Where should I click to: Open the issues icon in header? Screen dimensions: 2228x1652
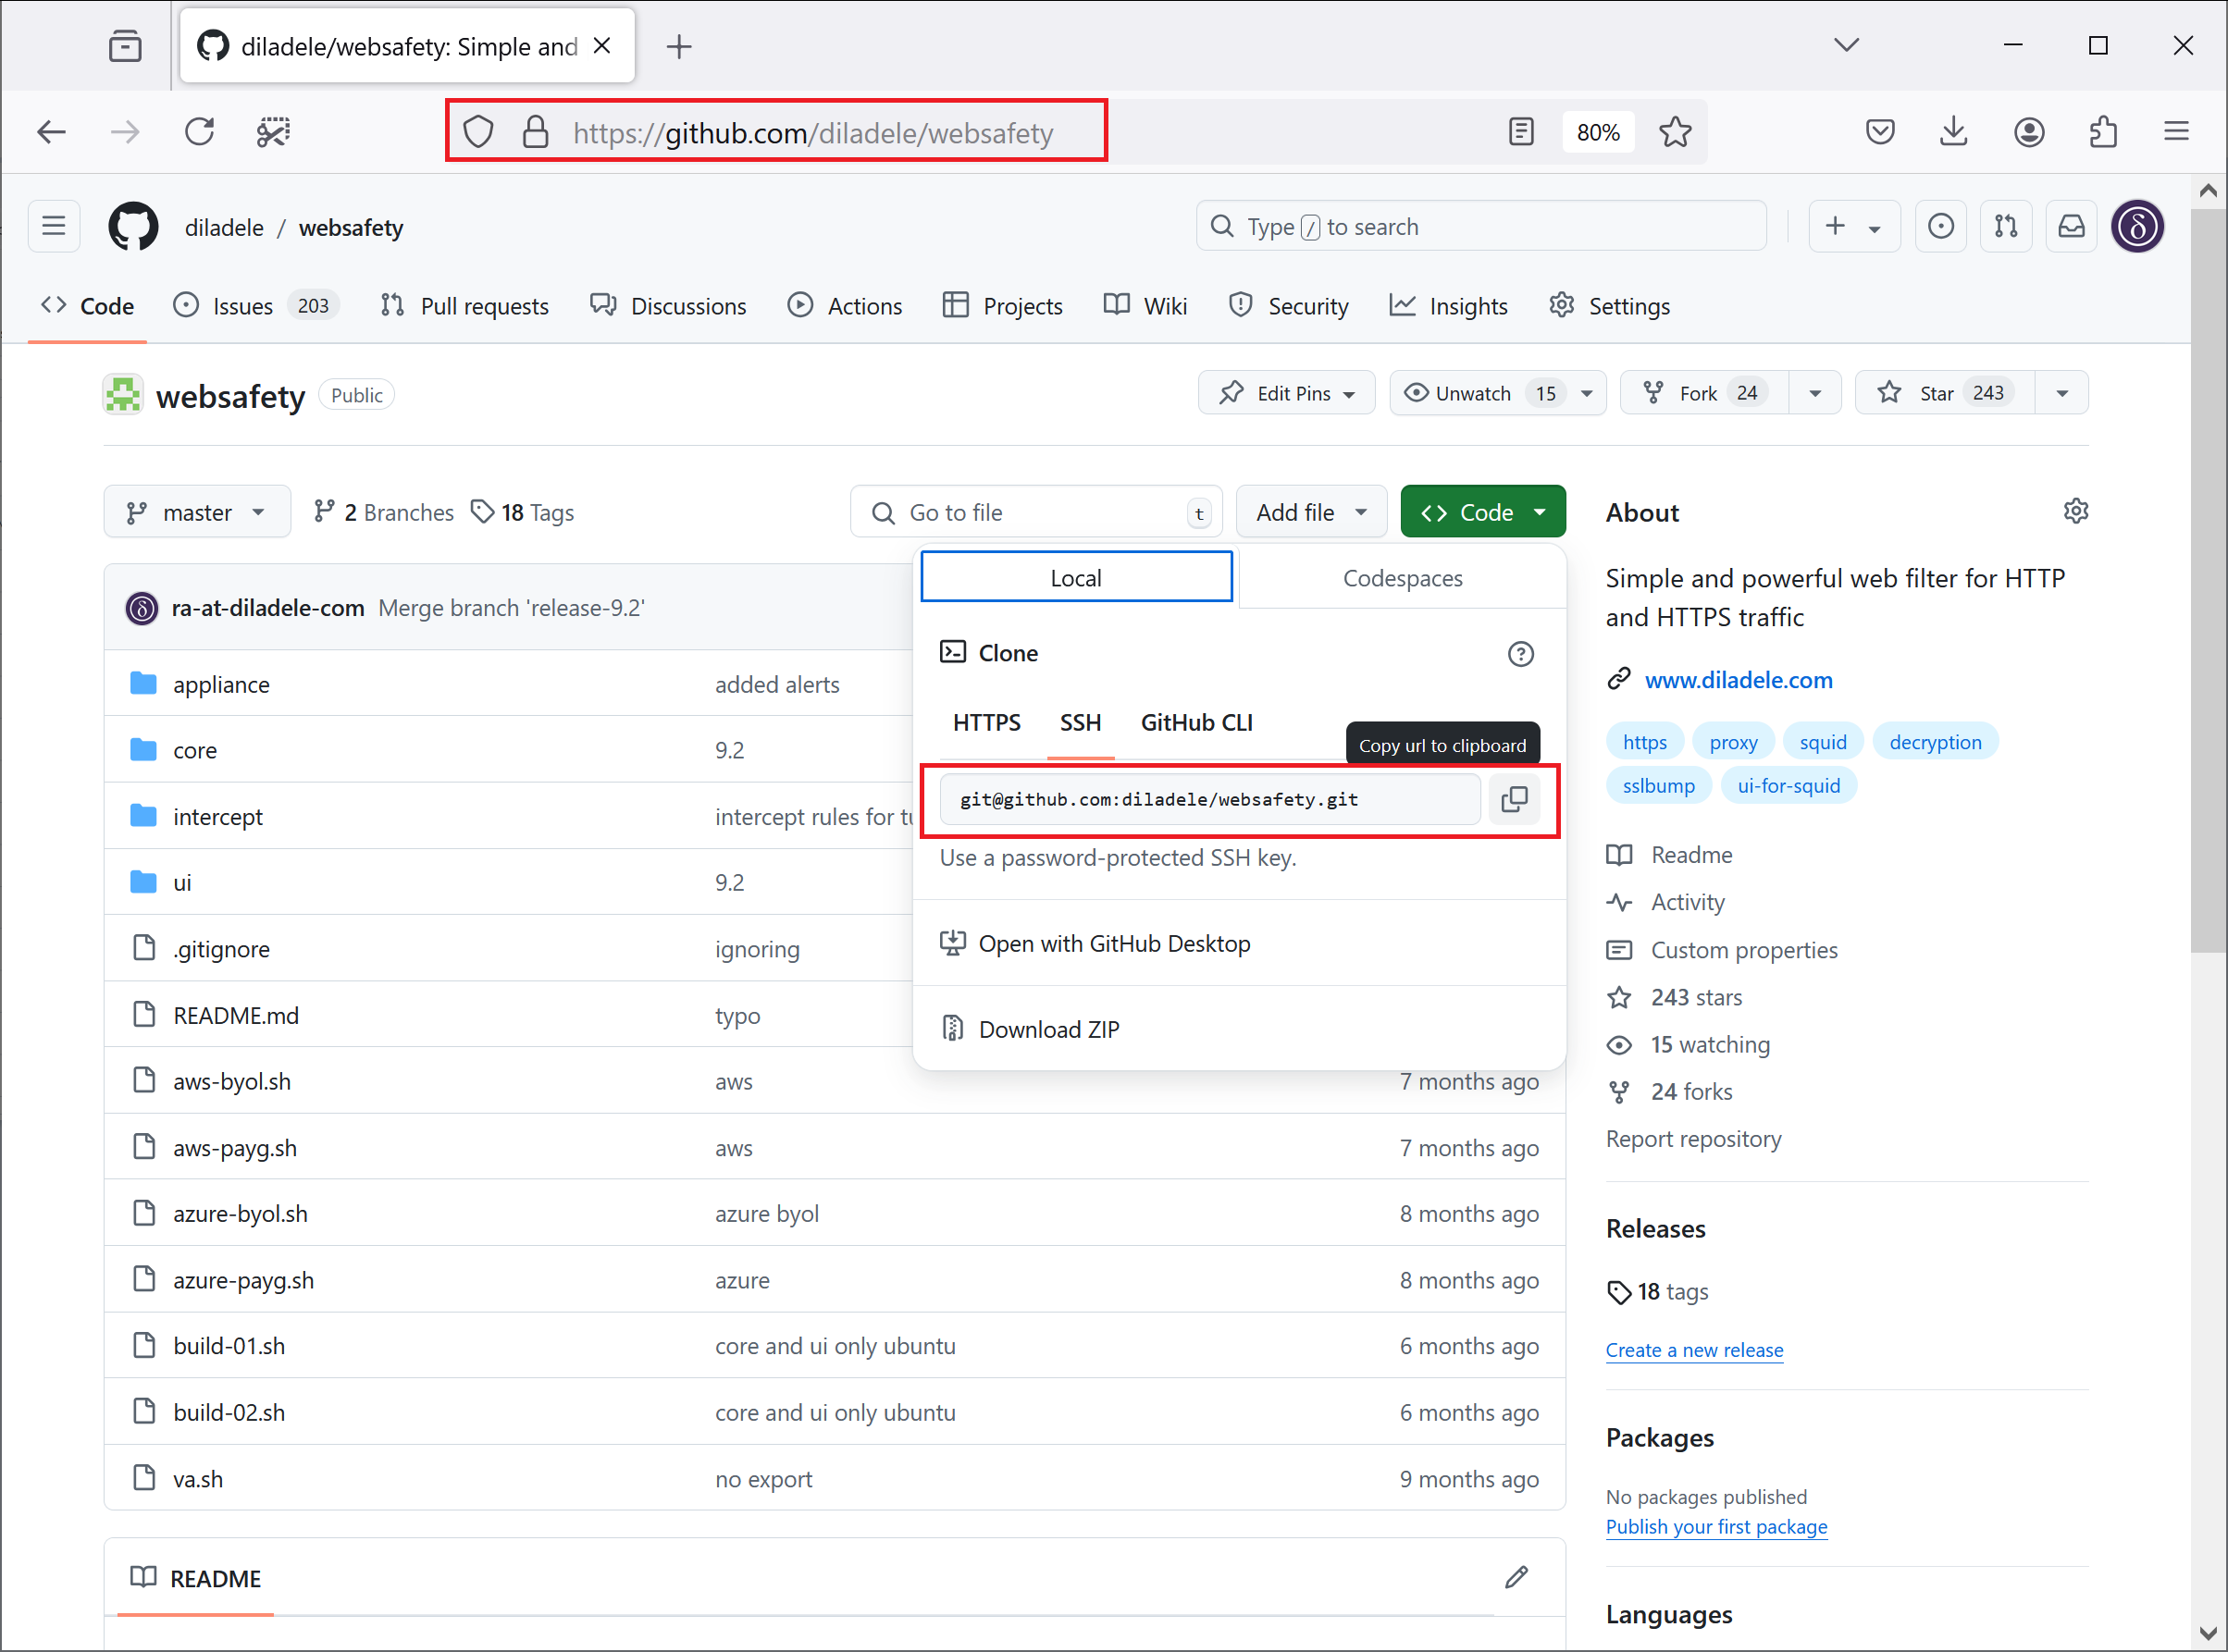click(x=1940, y=226)
